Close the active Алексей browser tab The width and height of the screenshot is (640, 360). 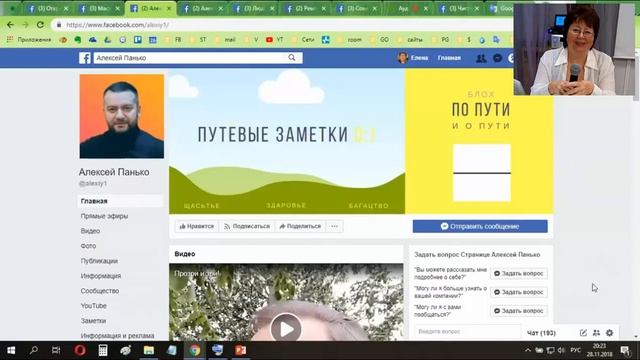[x=169, y=9]
